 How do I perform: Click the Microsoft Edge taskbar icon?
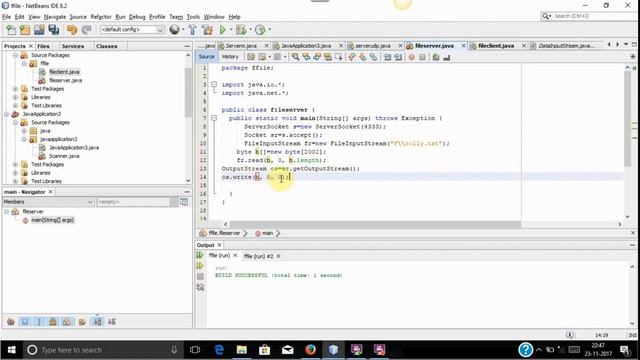point(219,350)
